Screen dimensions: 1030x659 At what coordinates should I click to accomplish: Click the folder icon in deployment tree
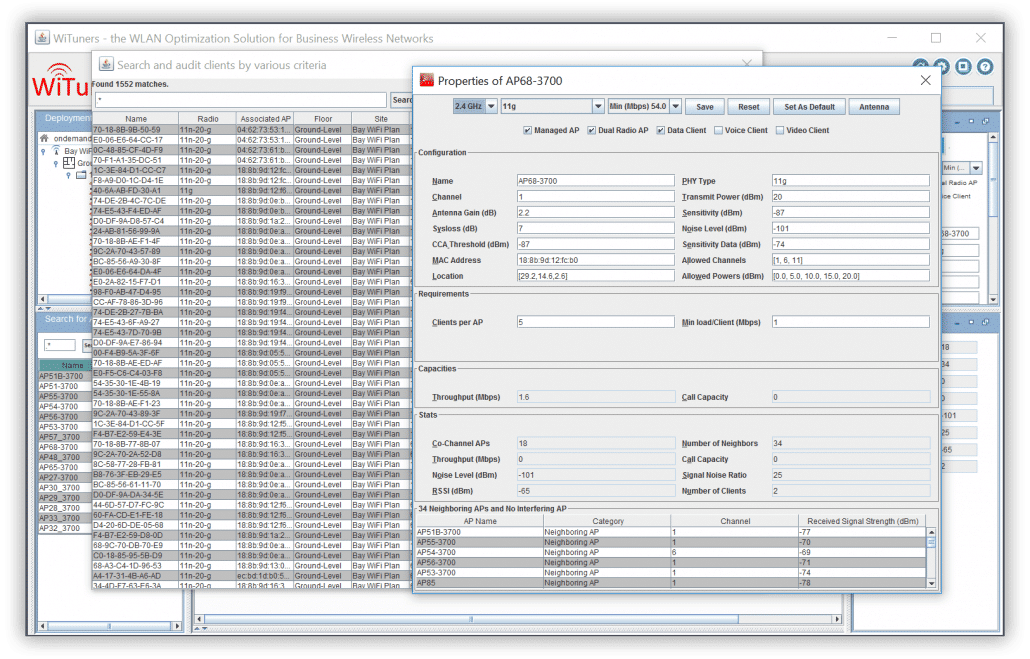click(81, 175)
